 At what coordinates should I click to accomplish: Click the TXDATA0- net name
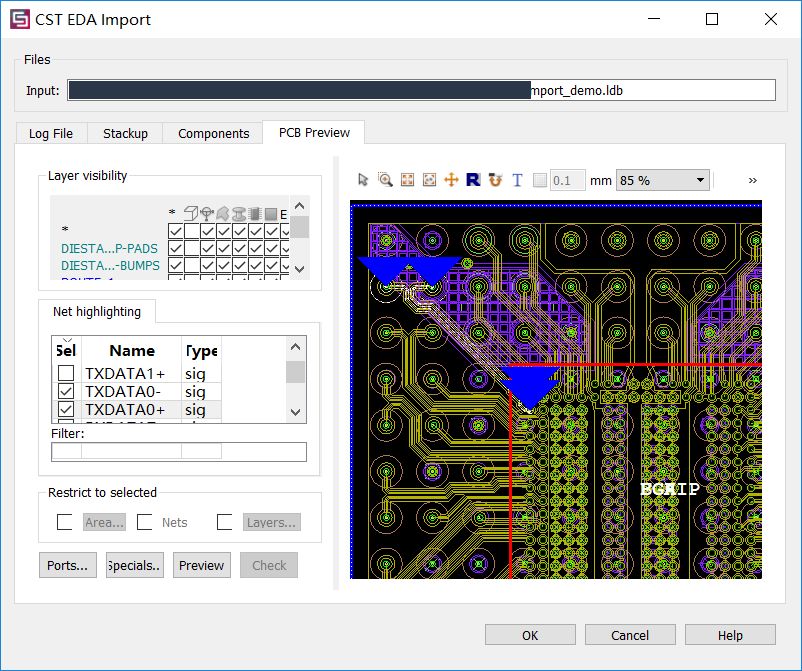tap(123, 392)
